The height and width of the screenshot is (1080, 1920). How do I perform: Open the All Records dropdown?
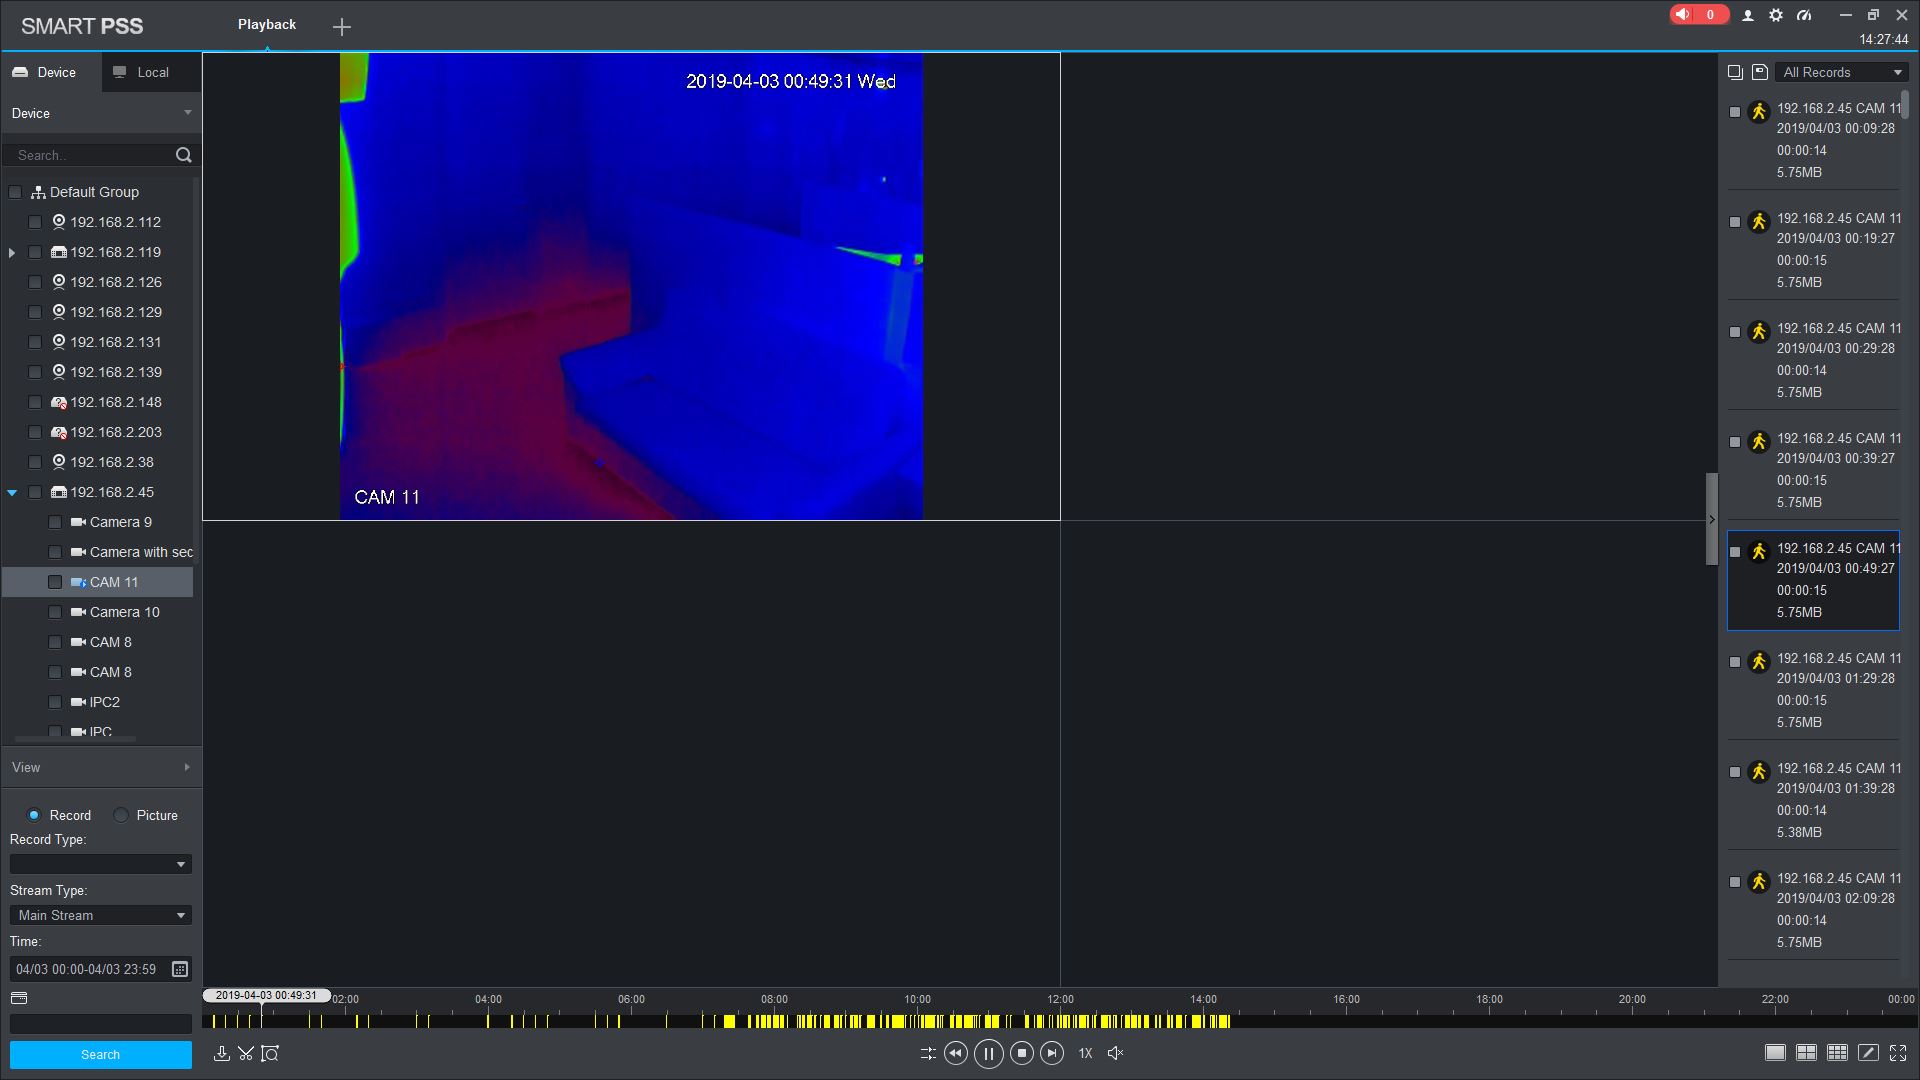click(1842, 72)
